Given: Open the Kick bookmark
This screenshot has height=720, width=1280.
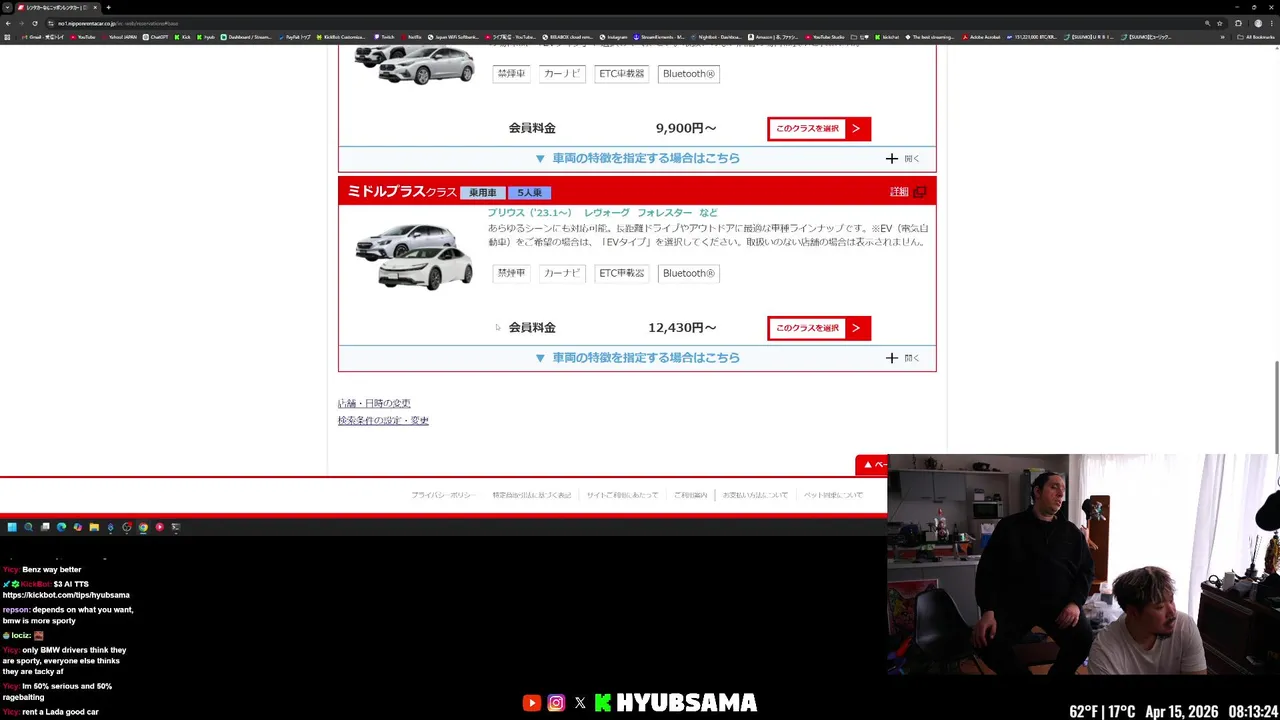Looking at the screenshot, I should pyautogui.click(x=182, y=37).
